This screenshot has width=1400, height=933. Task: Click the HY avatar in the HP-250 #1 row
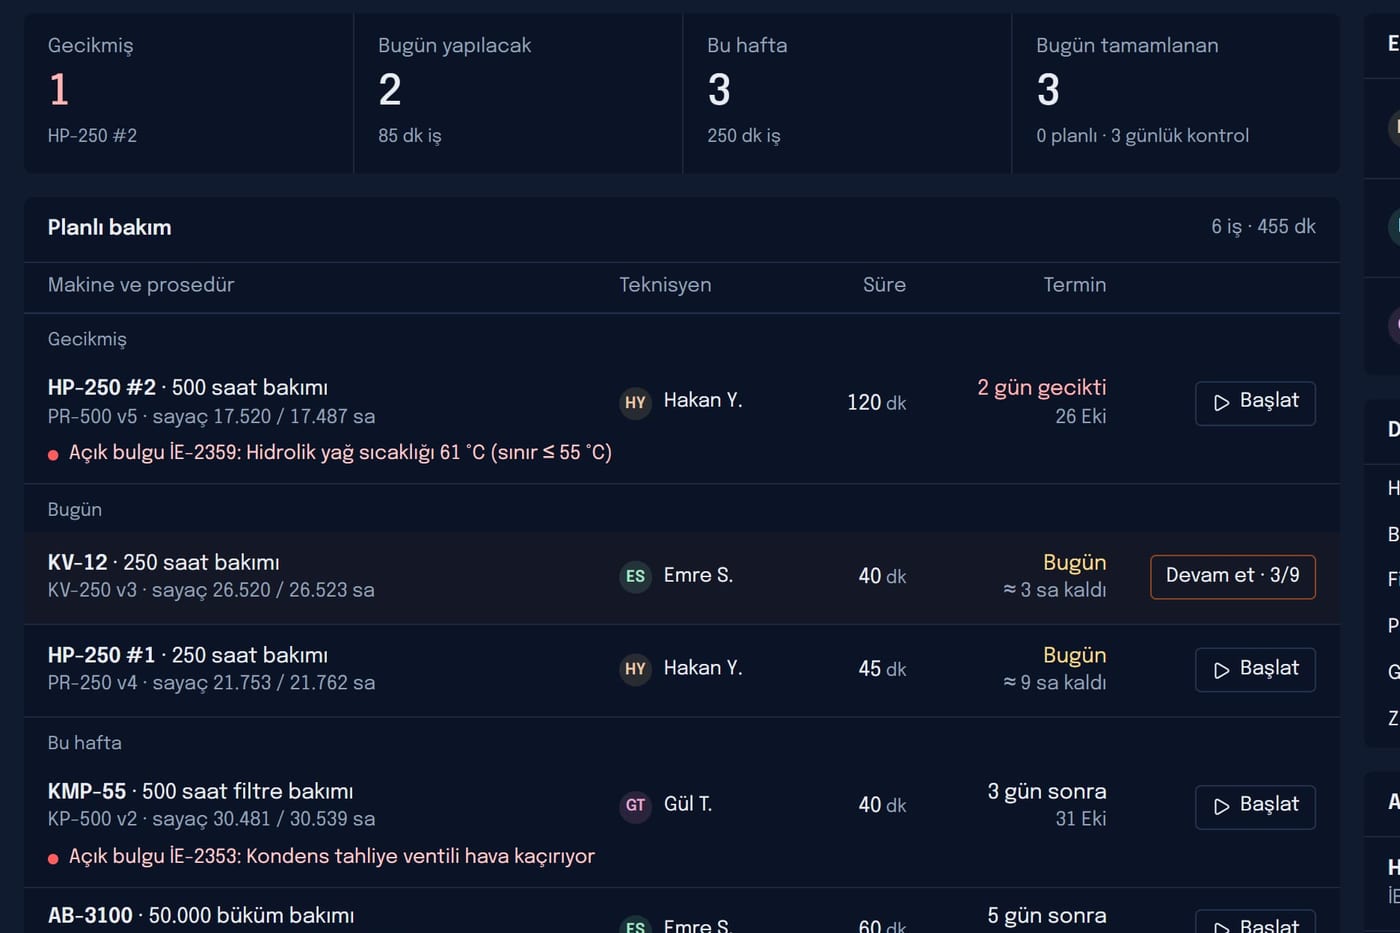point(635,668)
